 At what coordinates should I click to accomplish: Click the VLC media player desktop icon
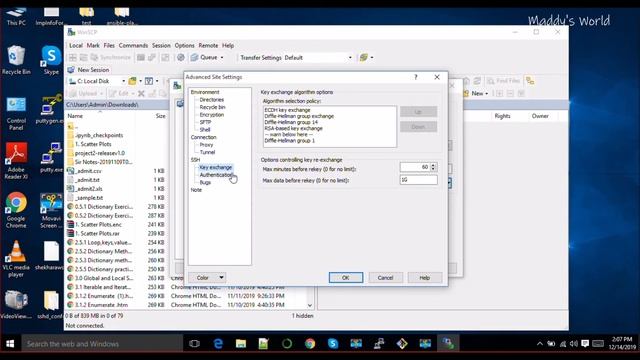(16, 258)
